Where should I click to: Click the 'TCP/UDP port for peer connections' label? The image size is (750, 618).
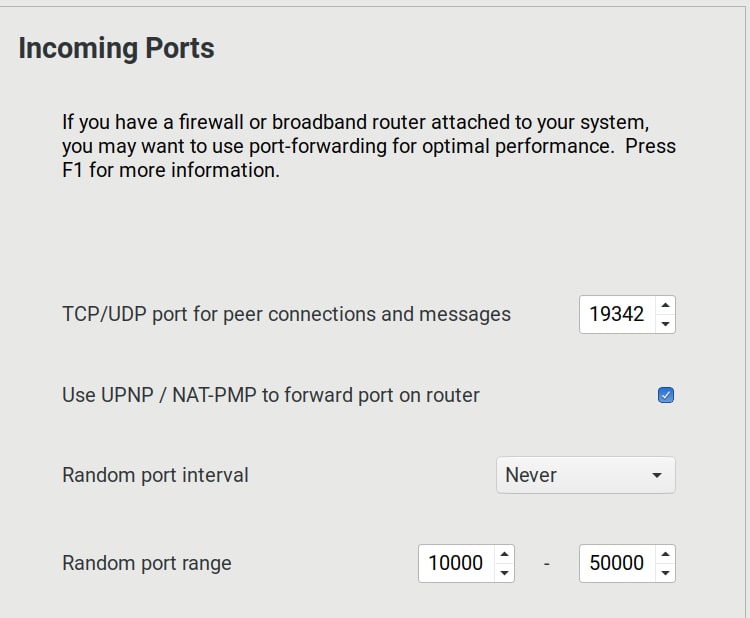tap(286, 314)
